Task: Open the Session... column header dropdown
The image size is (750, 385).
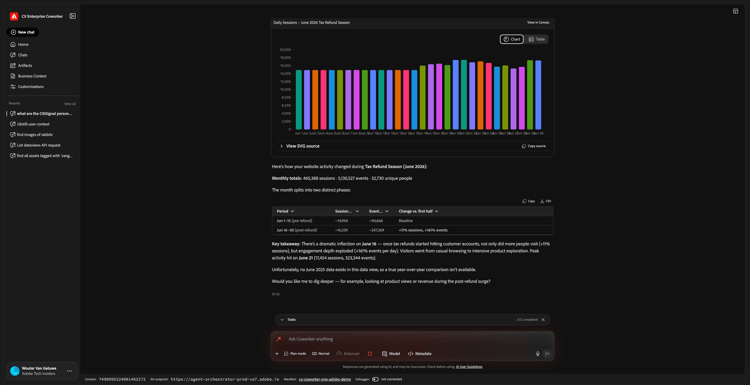Action: click(x=357, y=211)
